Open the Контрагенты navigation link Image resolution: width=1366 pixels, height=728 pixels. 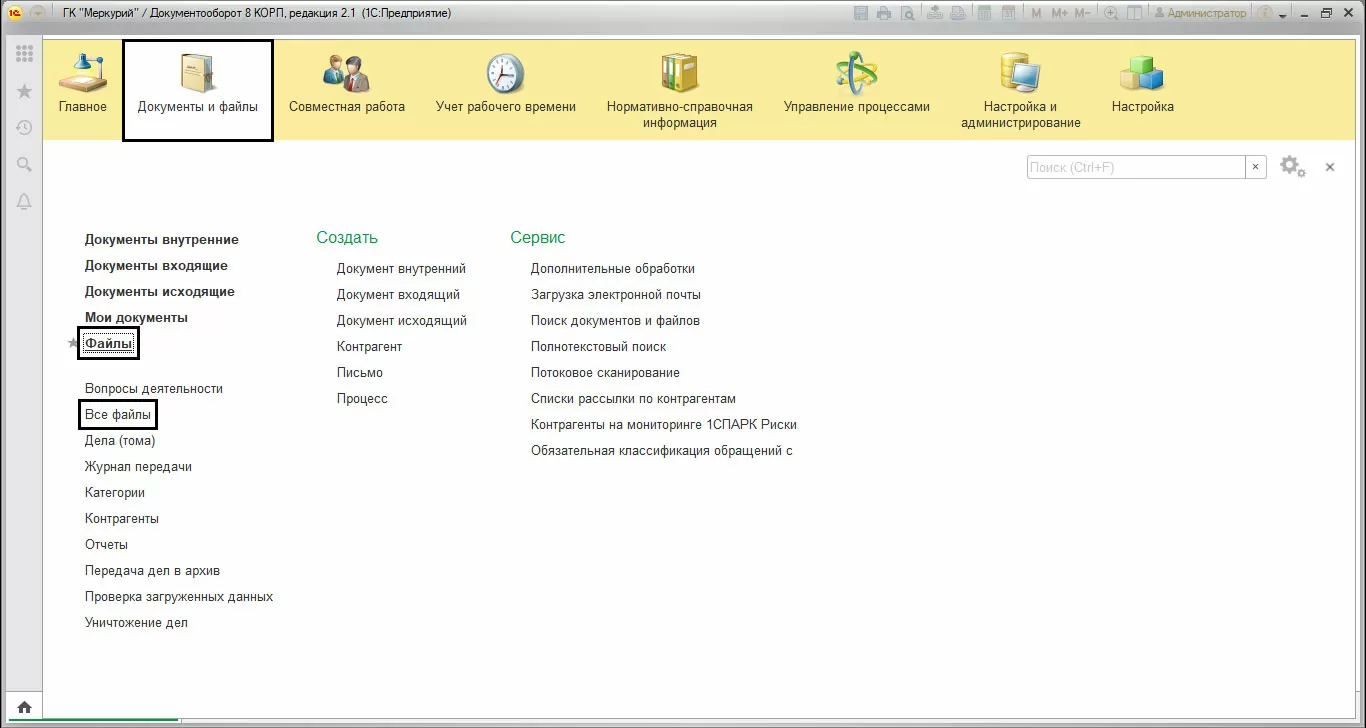click(x=122, y=518)
